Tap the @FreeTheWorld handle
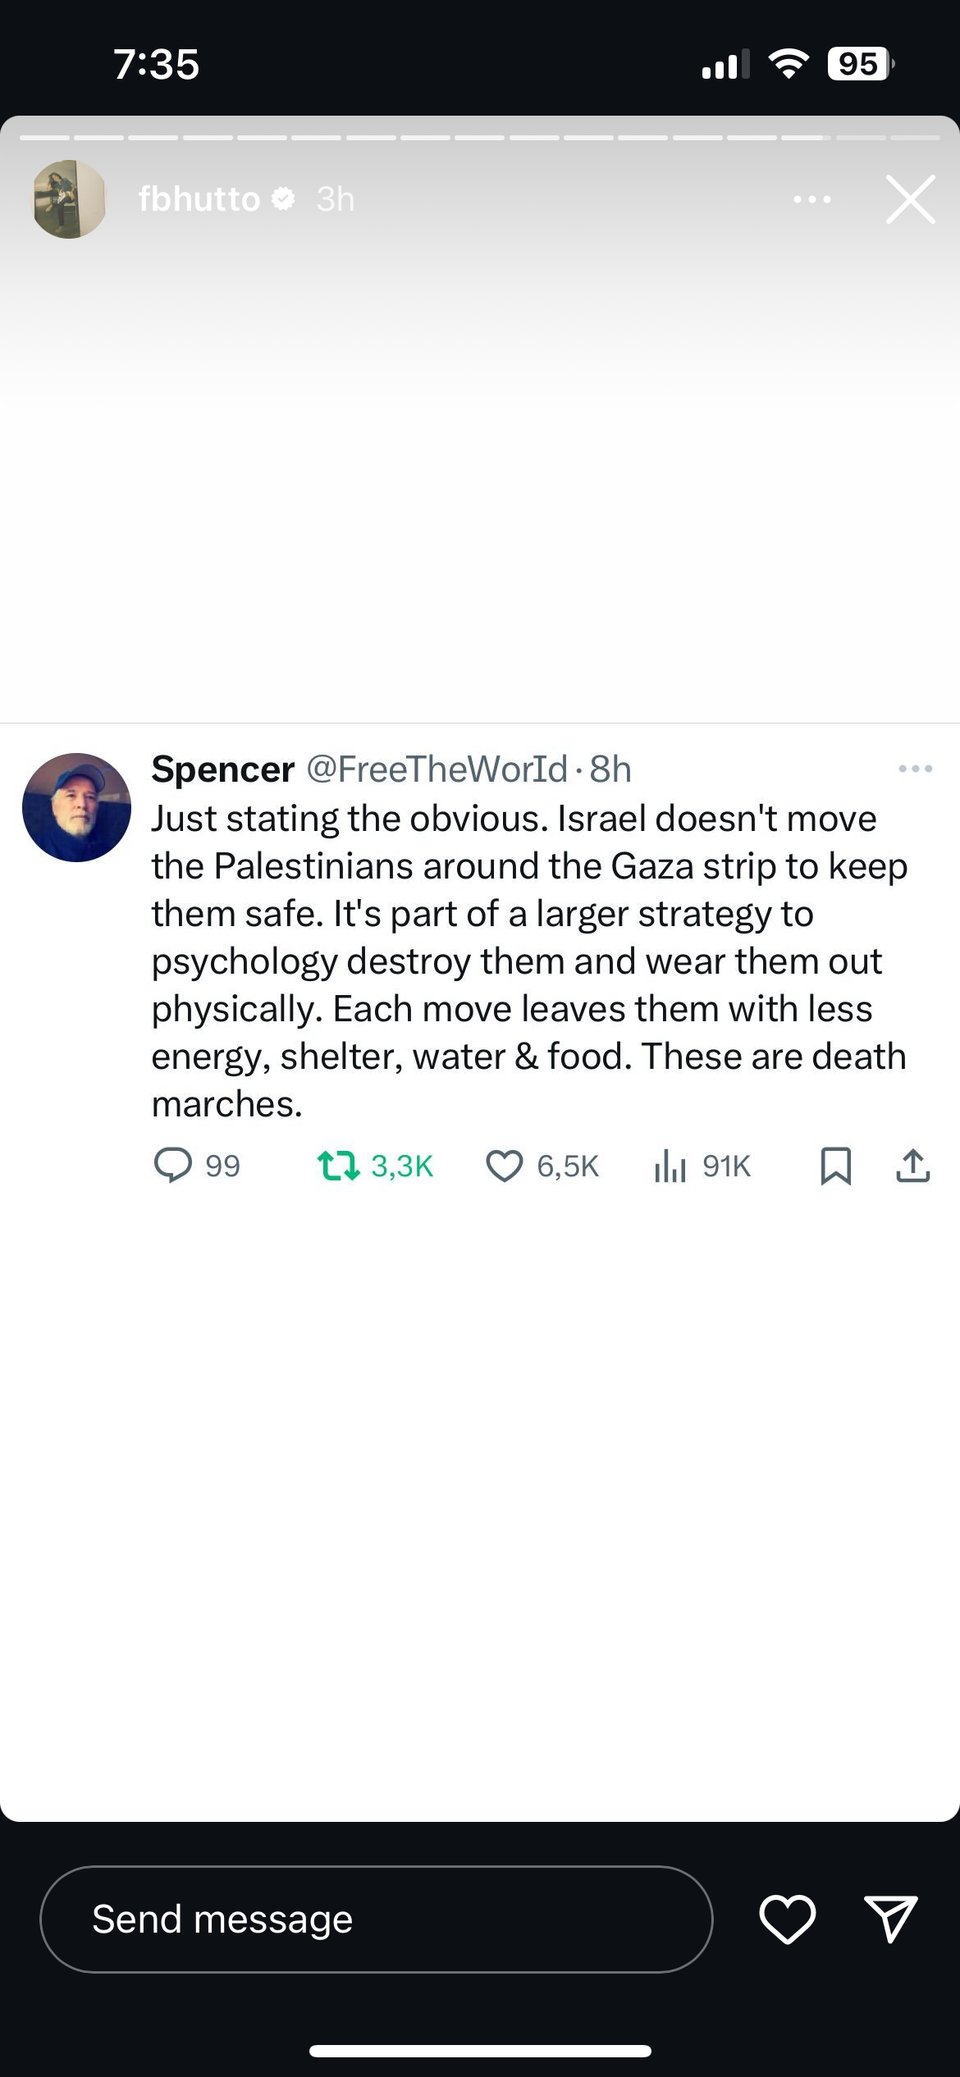This screenshot has width=960, height=2077. click(436, 769)
